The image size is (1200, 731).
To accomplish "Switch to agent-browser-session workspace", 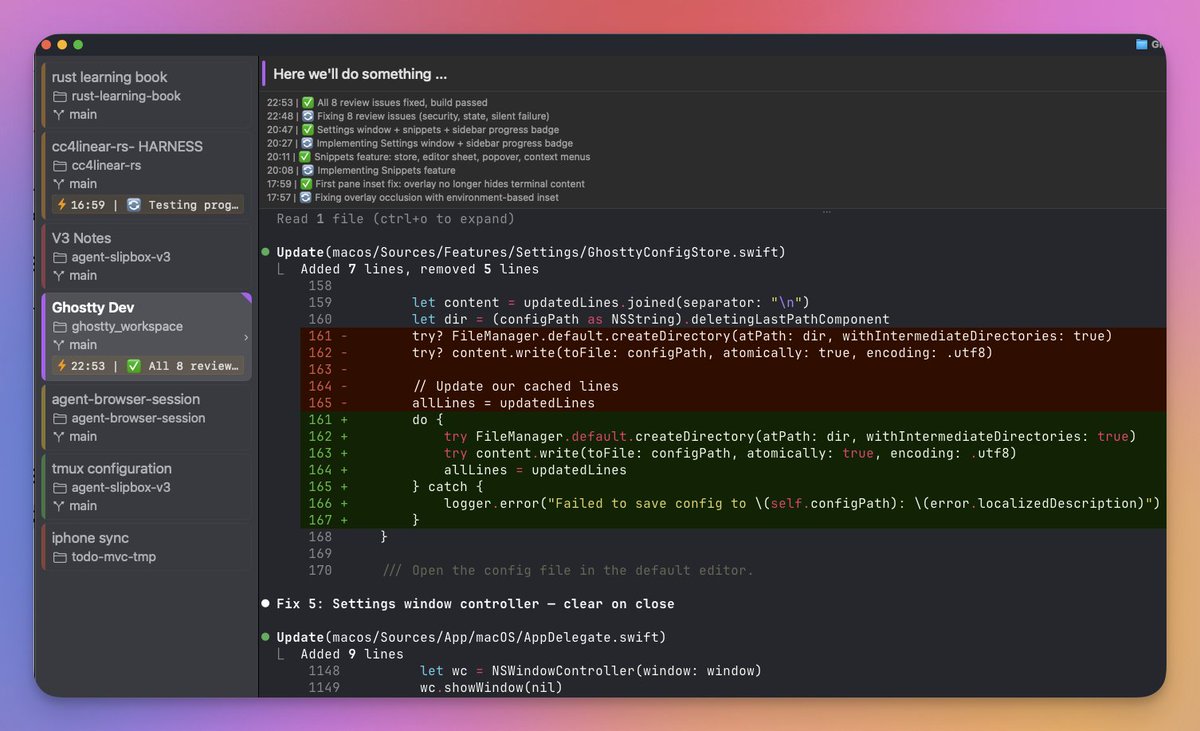I will pos(146,417).
